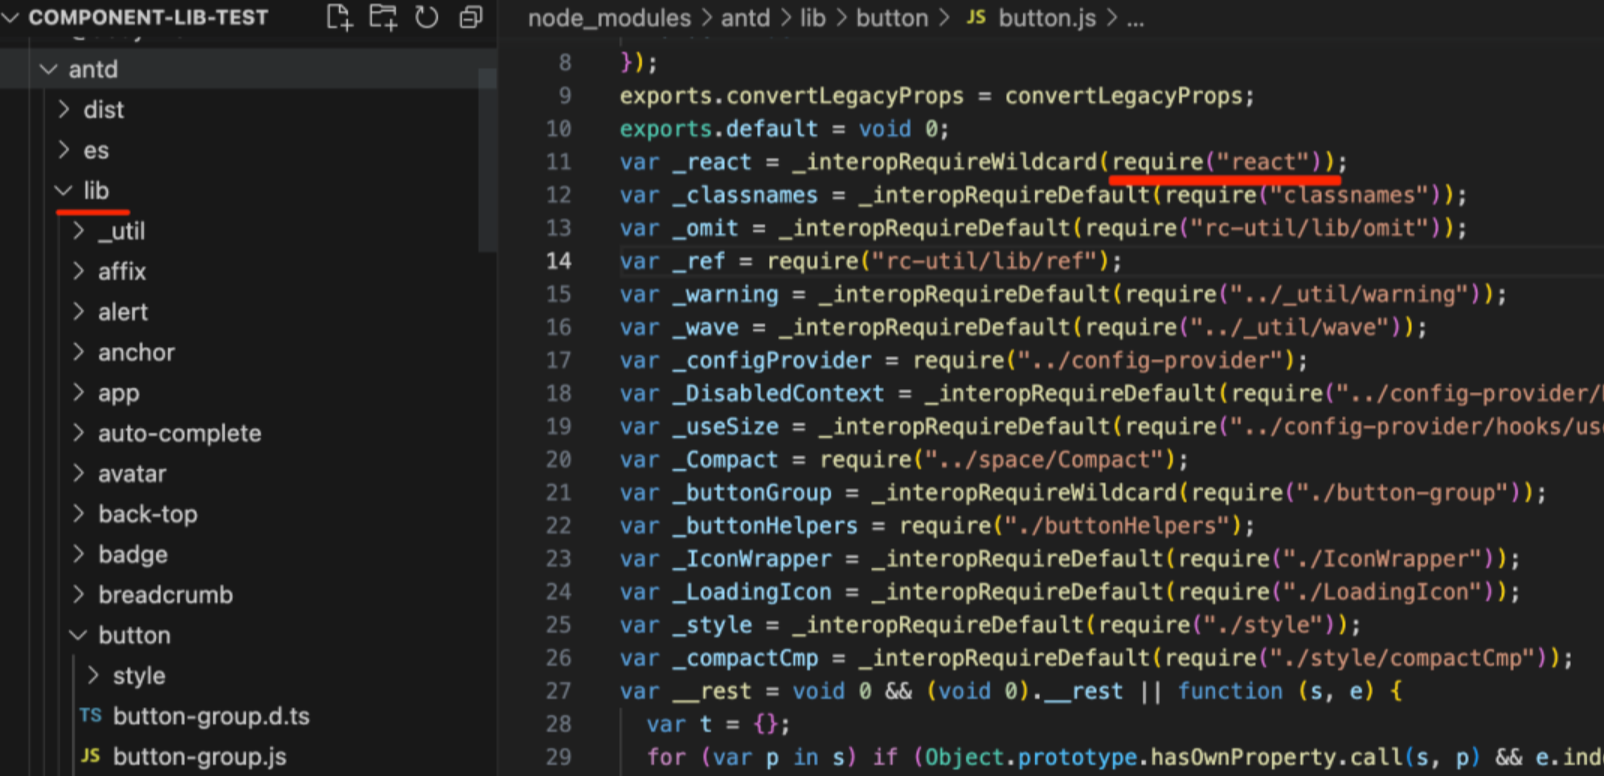1604x776 pixels.
Task: Select the _util folder label
Action: pos(121,231)
